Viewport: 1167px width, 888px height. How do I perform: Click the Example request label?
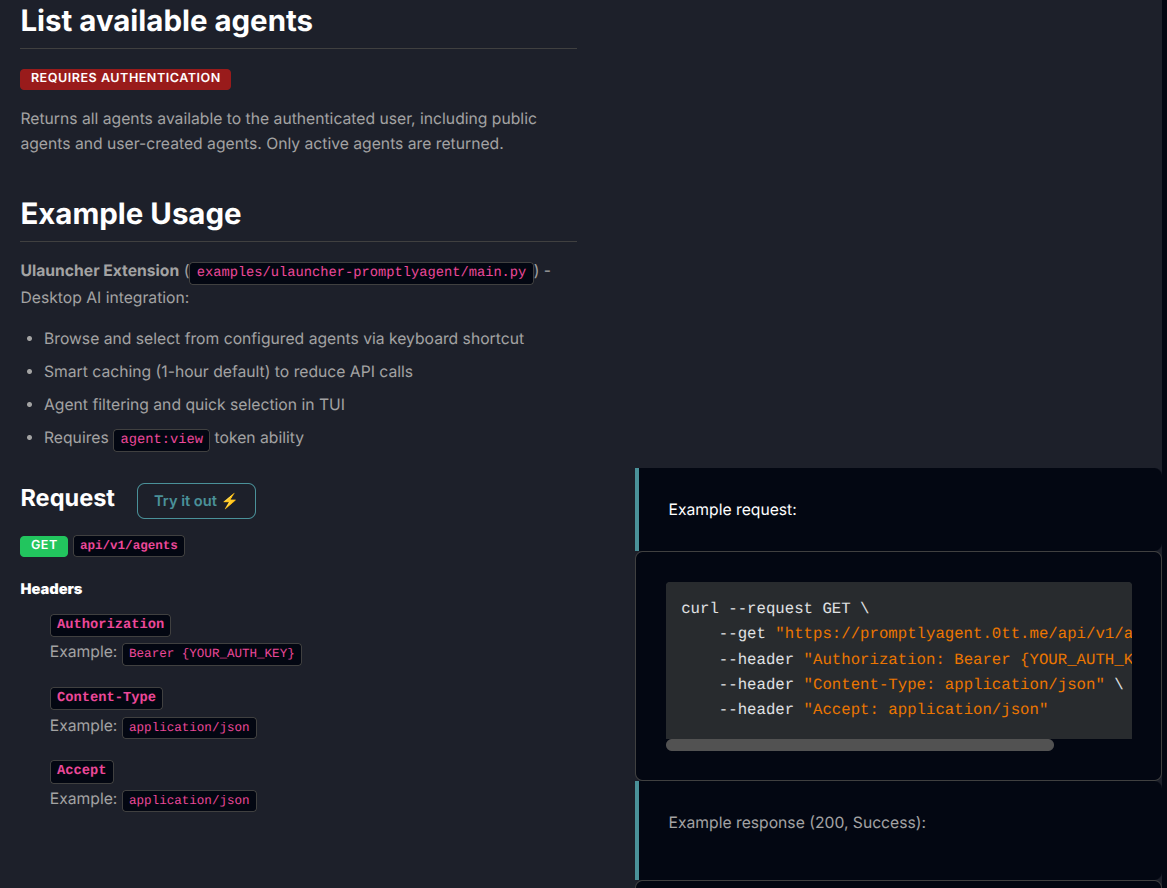732,510
